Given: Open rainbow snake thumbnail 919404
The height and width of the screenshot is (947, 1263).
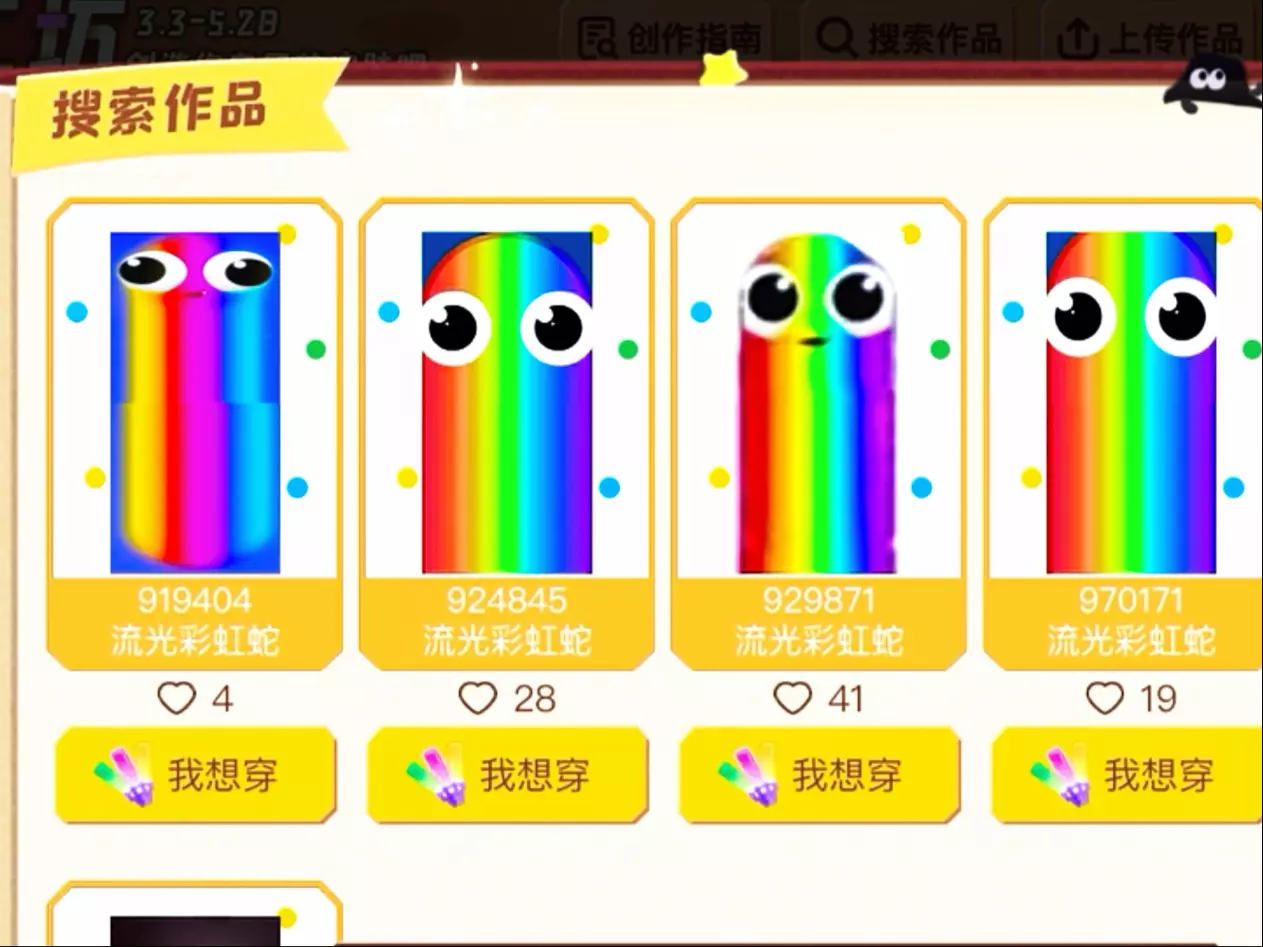Looking at the screenshot, I should [x=195, y=402].
